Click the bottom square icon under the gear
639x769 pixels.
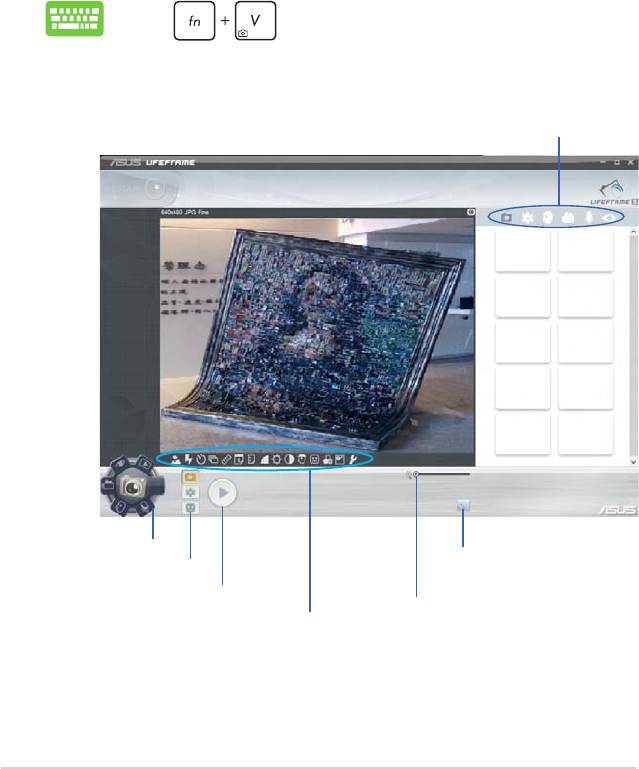(x=190, y=507)
